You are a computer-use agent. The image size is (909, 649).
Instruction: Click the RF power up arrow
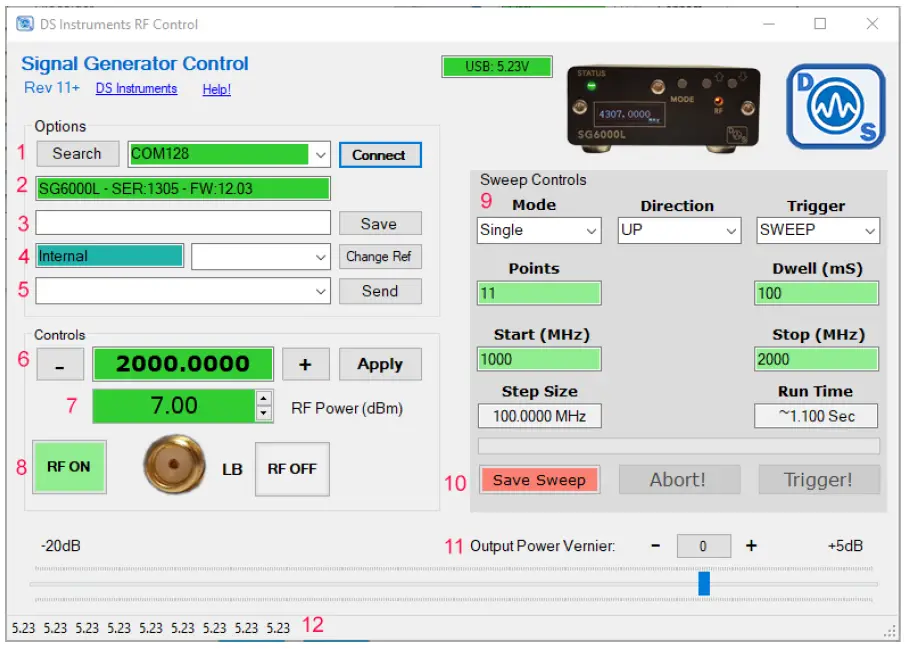(x=264, y=398)
